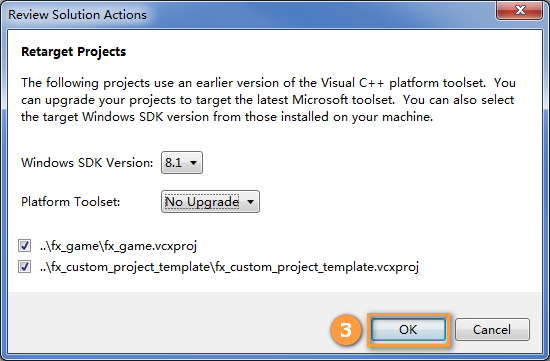
Task: Click the gray footer area beside OK
Action: 168,323
